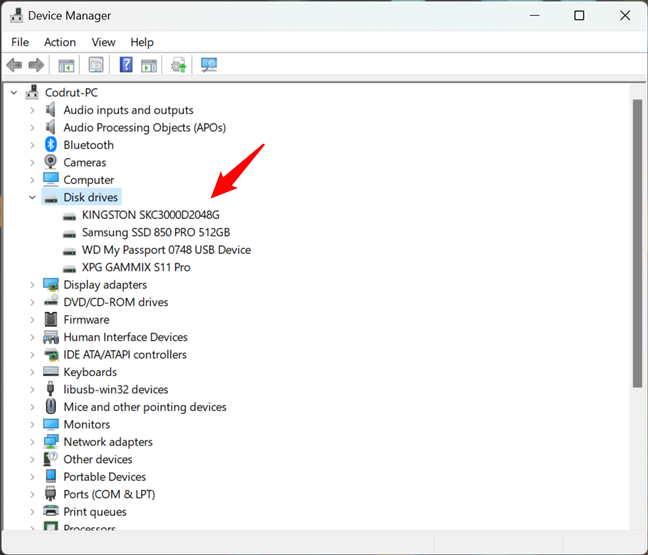This screenshot has width=648, height=555.
Task: Expand the Network adapters chevron
Action: click(32, 442)
